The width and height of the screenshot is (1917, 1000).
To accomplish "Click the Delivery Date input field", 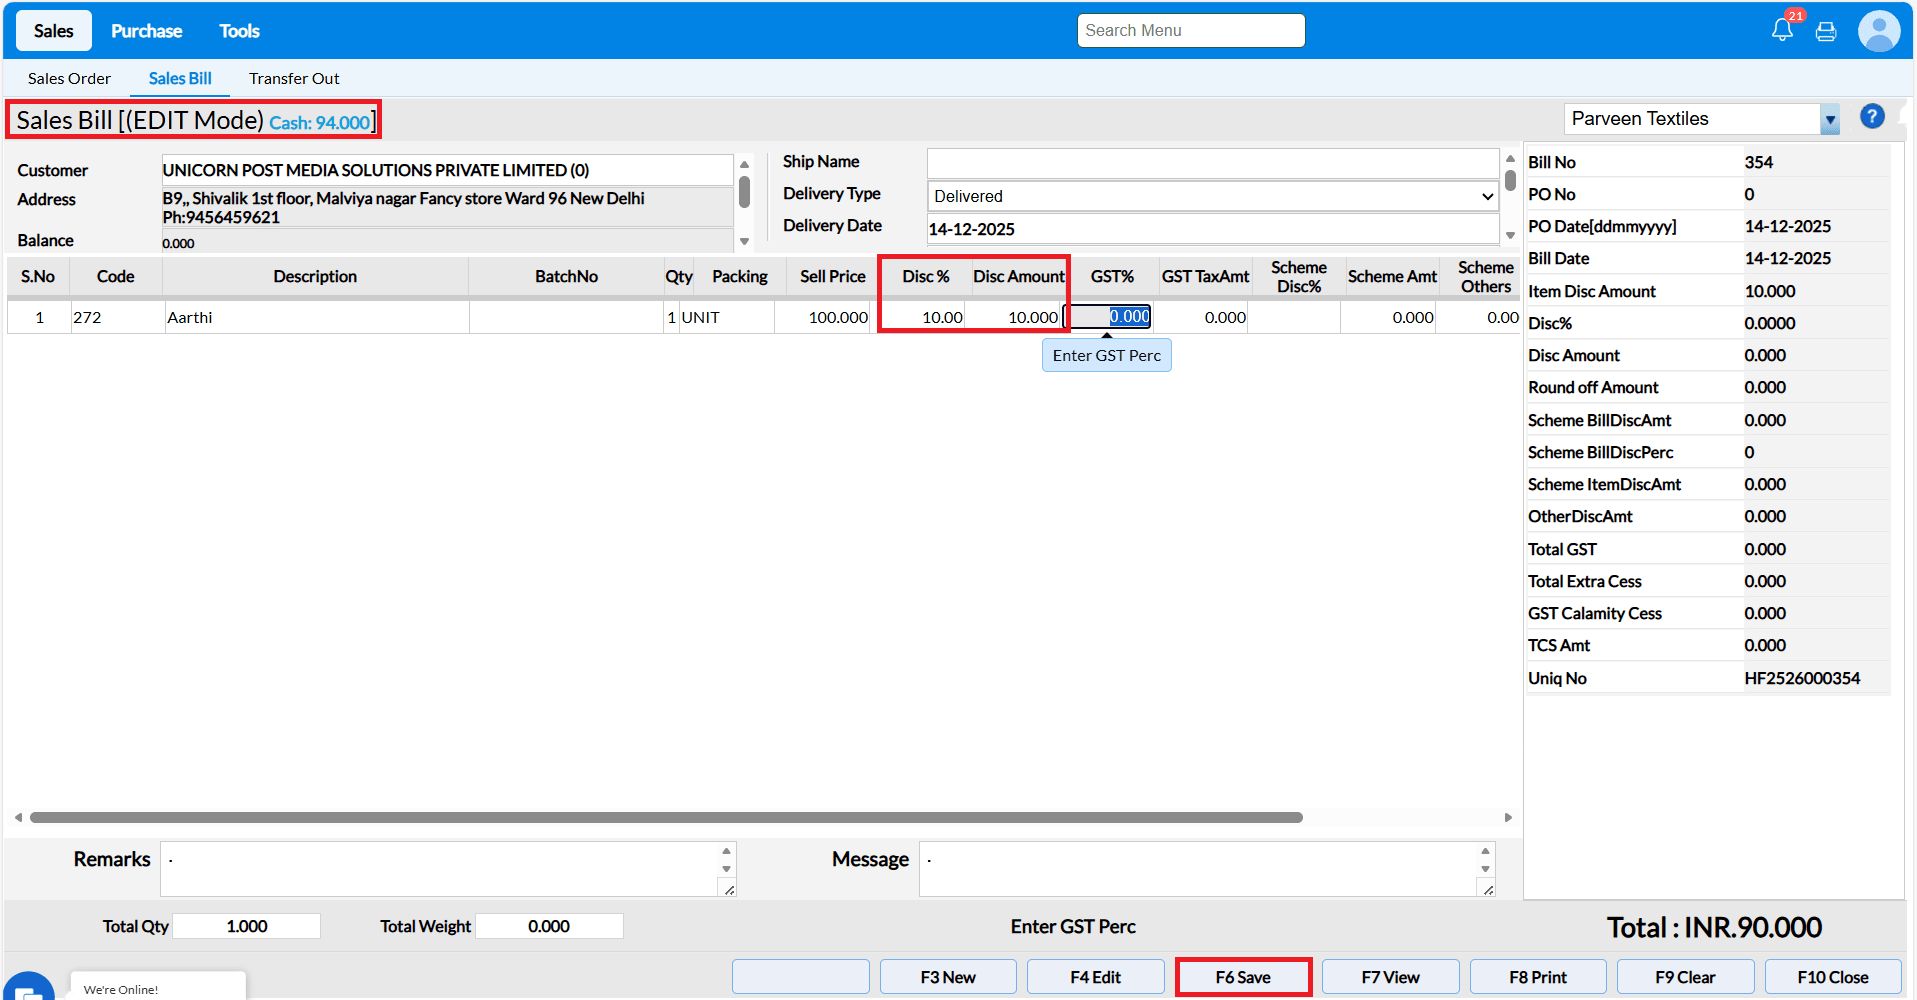I will click(x=1212, y=229).
